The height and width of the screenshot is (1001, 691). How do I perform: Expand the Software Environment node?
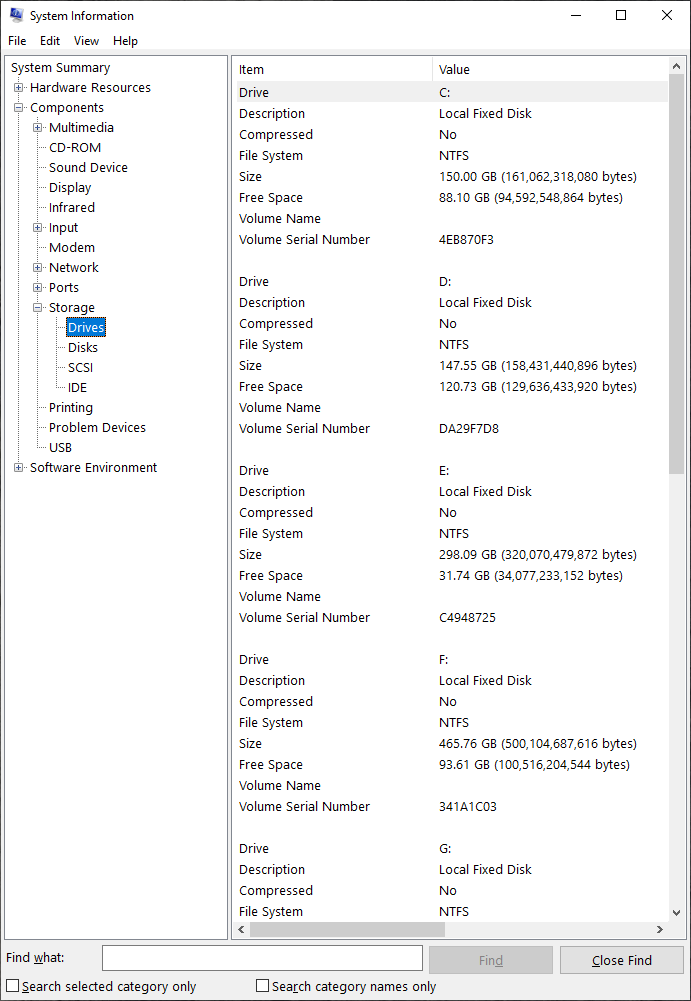tap(19, 467)
